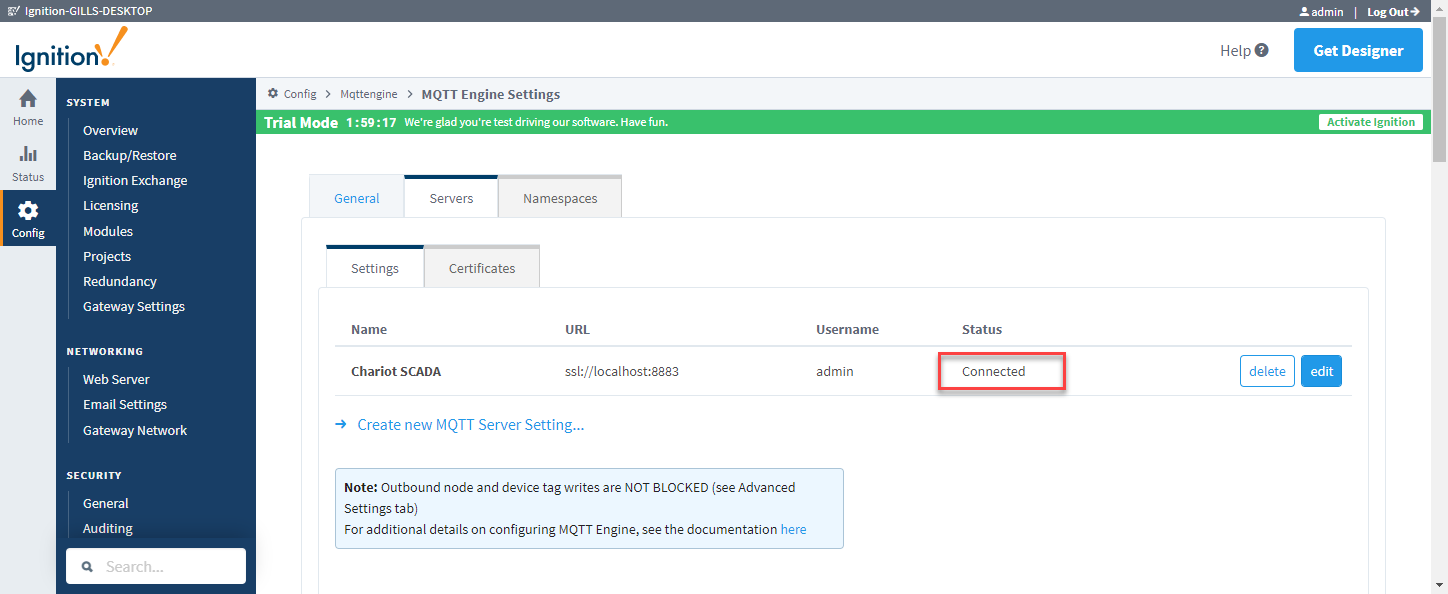
Task: Open Ignition Exchange in sidebar
Action: click(x=135, y=180)
